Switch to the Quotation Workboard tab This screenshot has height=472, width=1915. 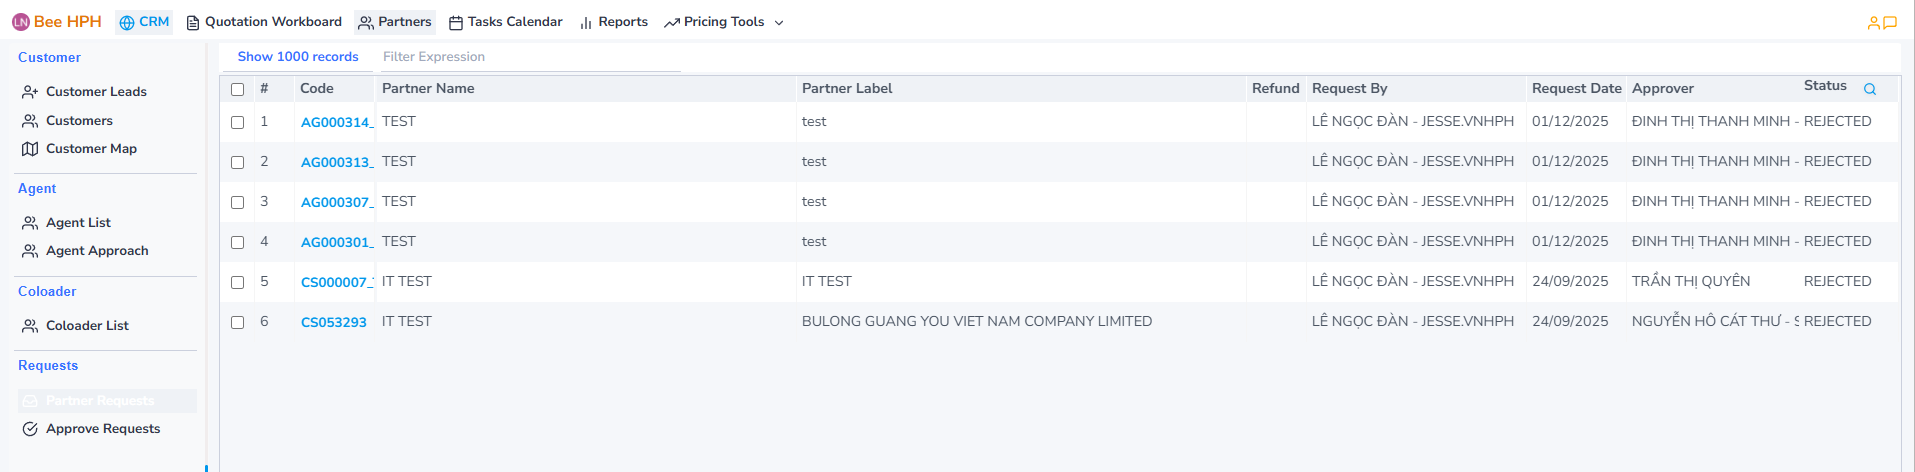click(x=264, y=22)
